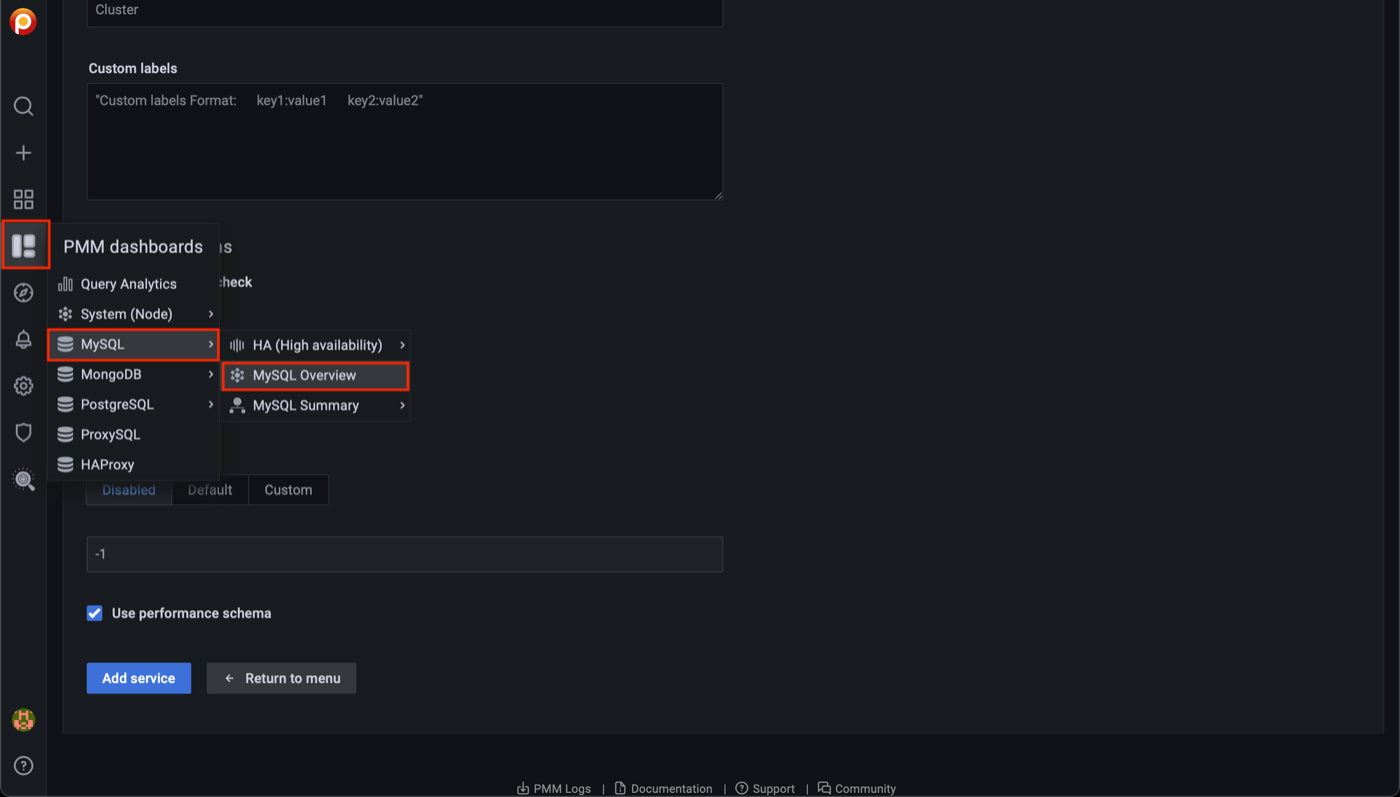
Task: Click the ProxySQL database icon
Action: (65, 434)
